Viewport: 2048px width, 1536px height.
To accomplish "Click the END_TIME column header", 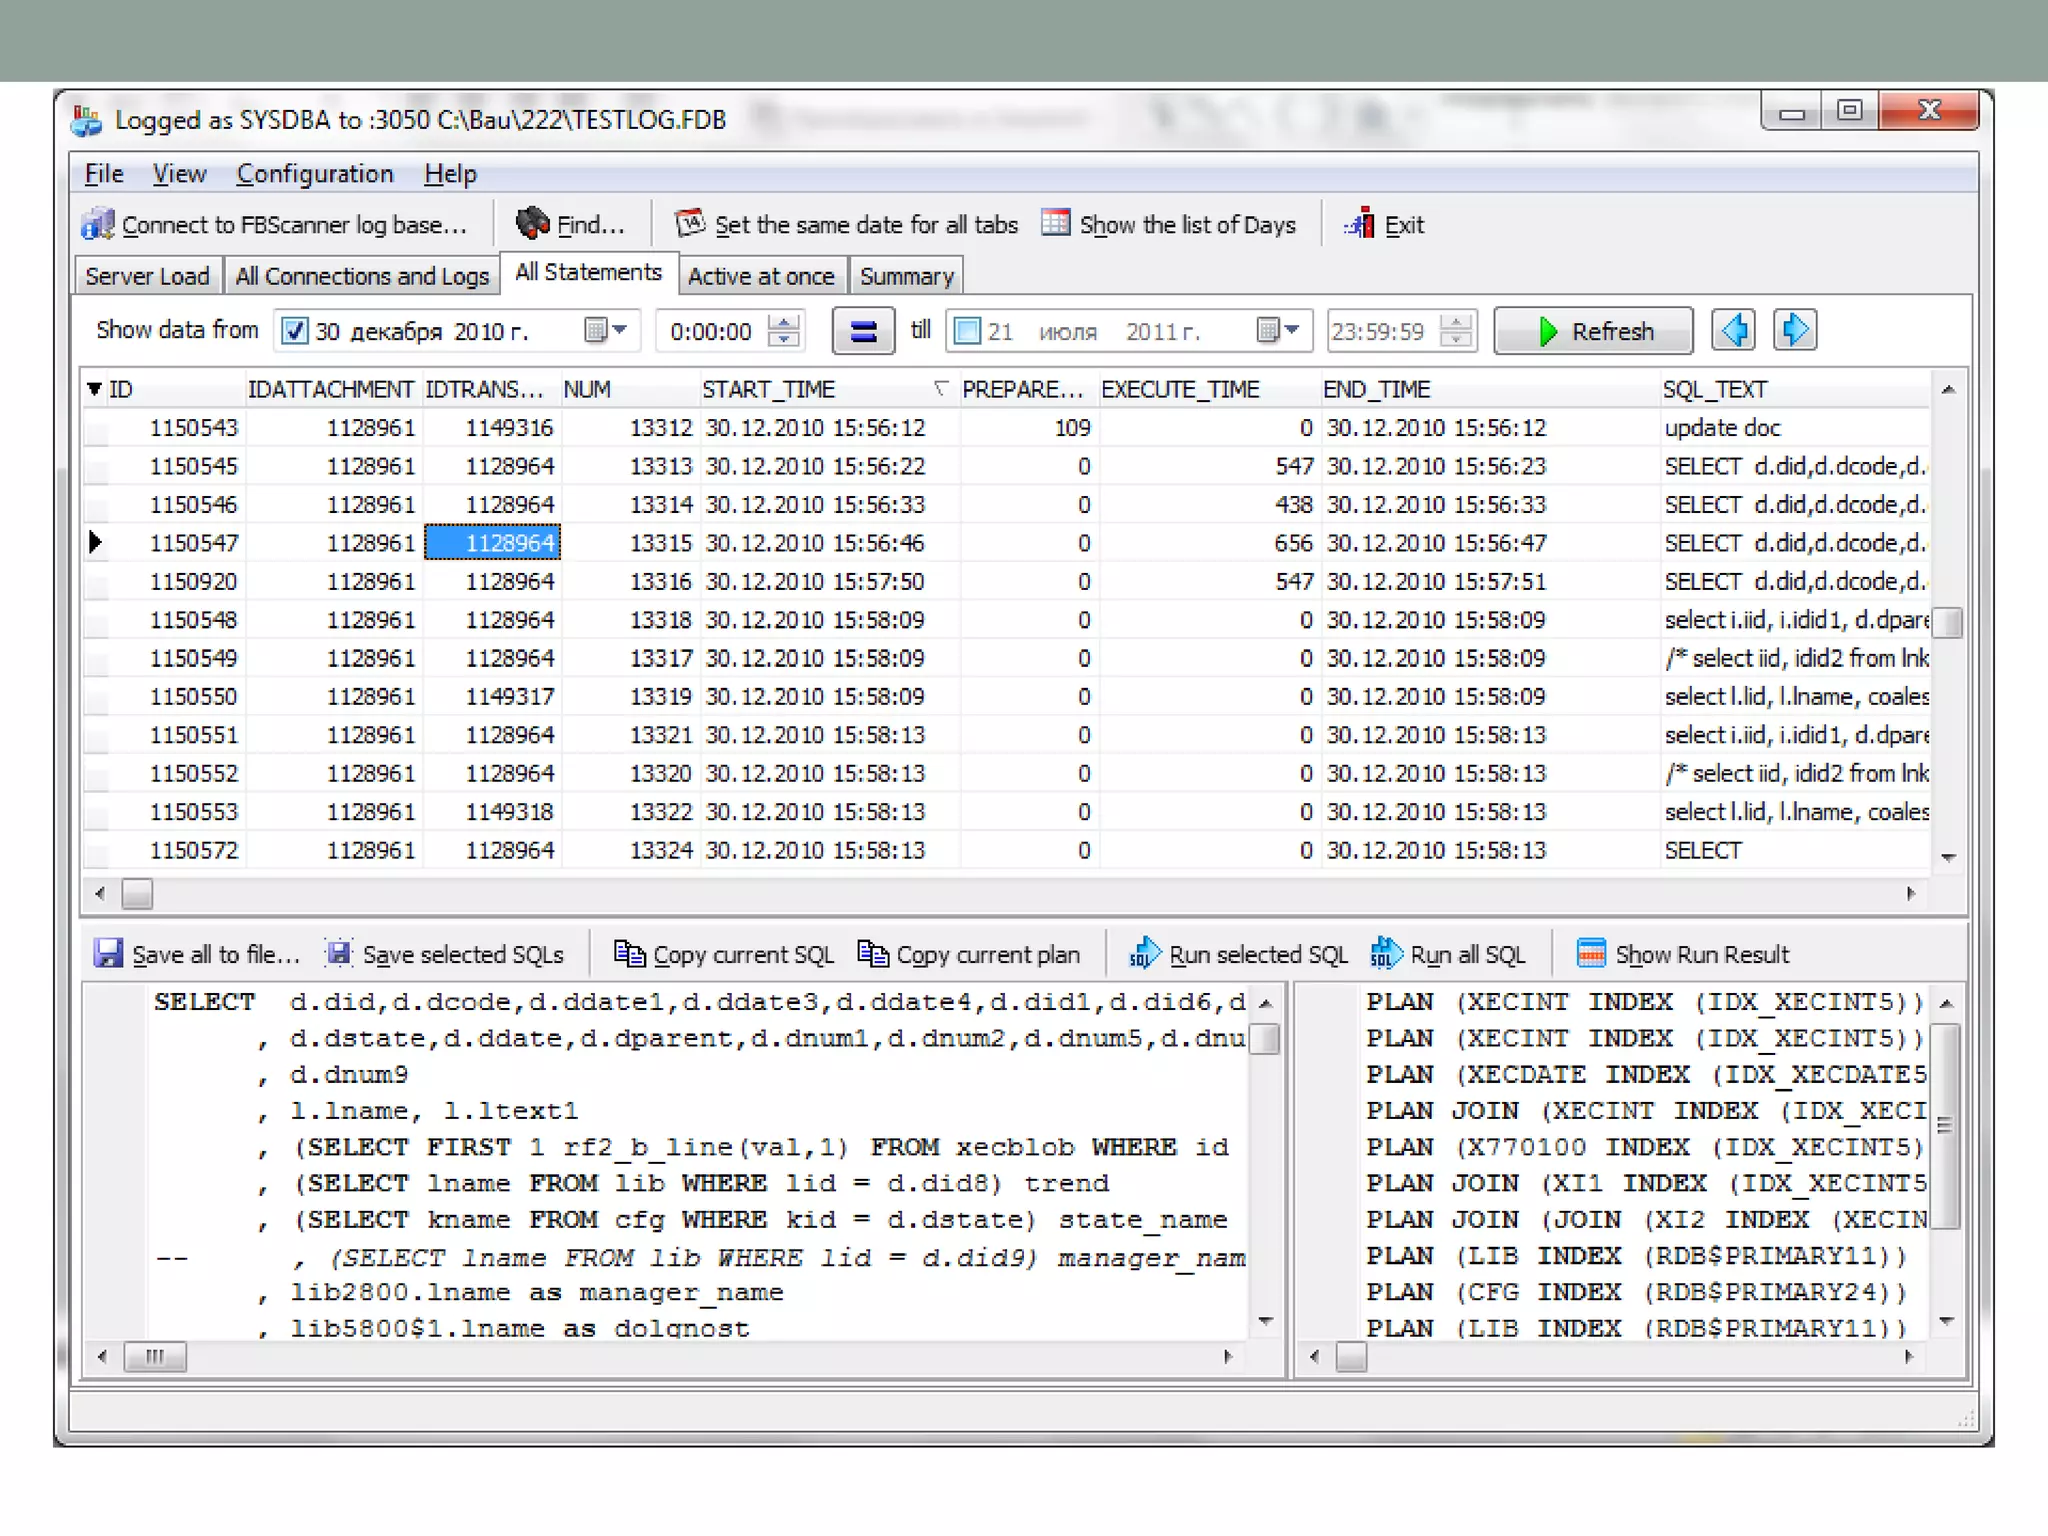I will pyautogui.click(x=1489, y=389).
